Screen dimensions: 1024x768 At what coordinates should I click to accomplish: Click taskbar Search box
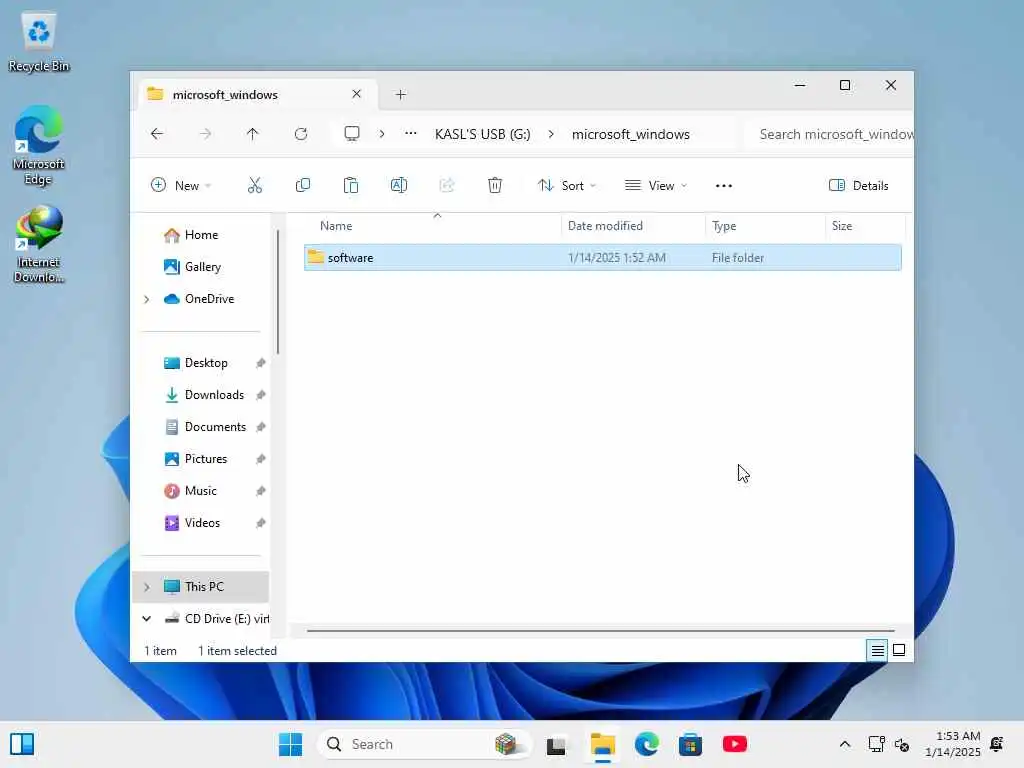pos(424,744)
